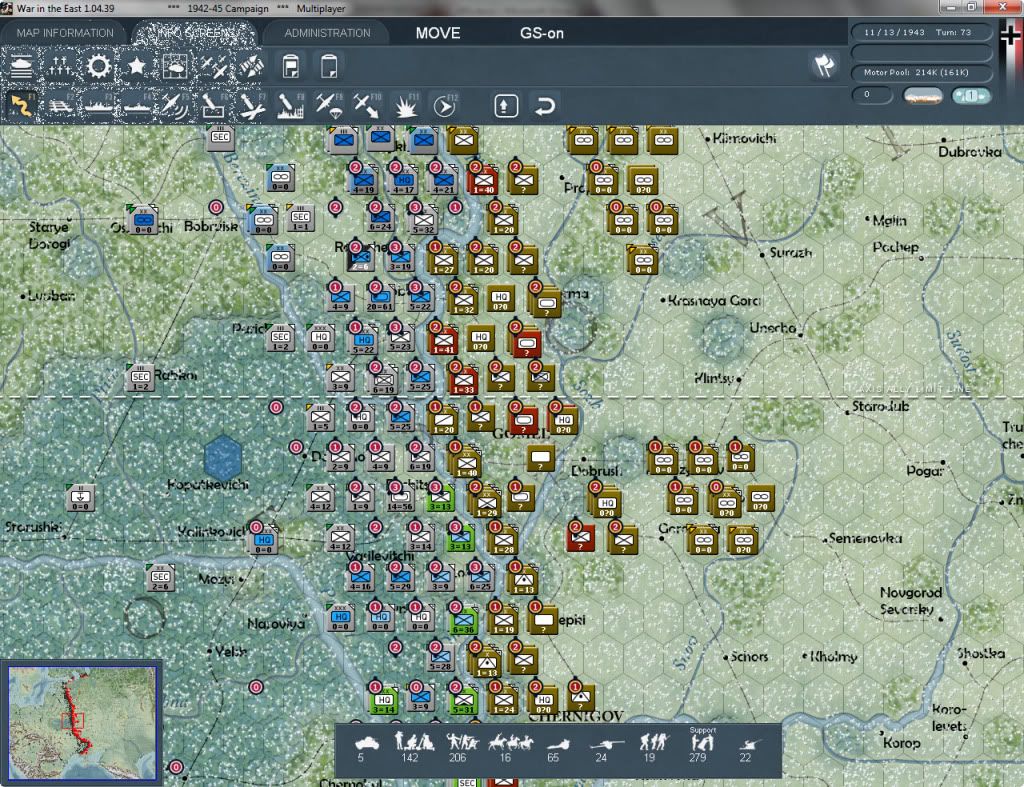
Task: Open the victory star icon
Action: point(136,66)
